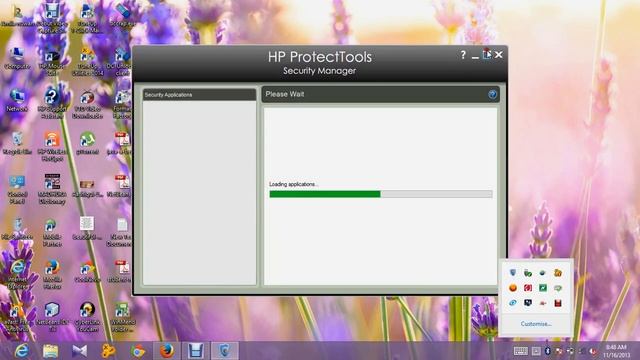This screenshot has height=360, width=640.
Task: Click the dark monitor icon in tray popup
Action: [x=528, y=303]
